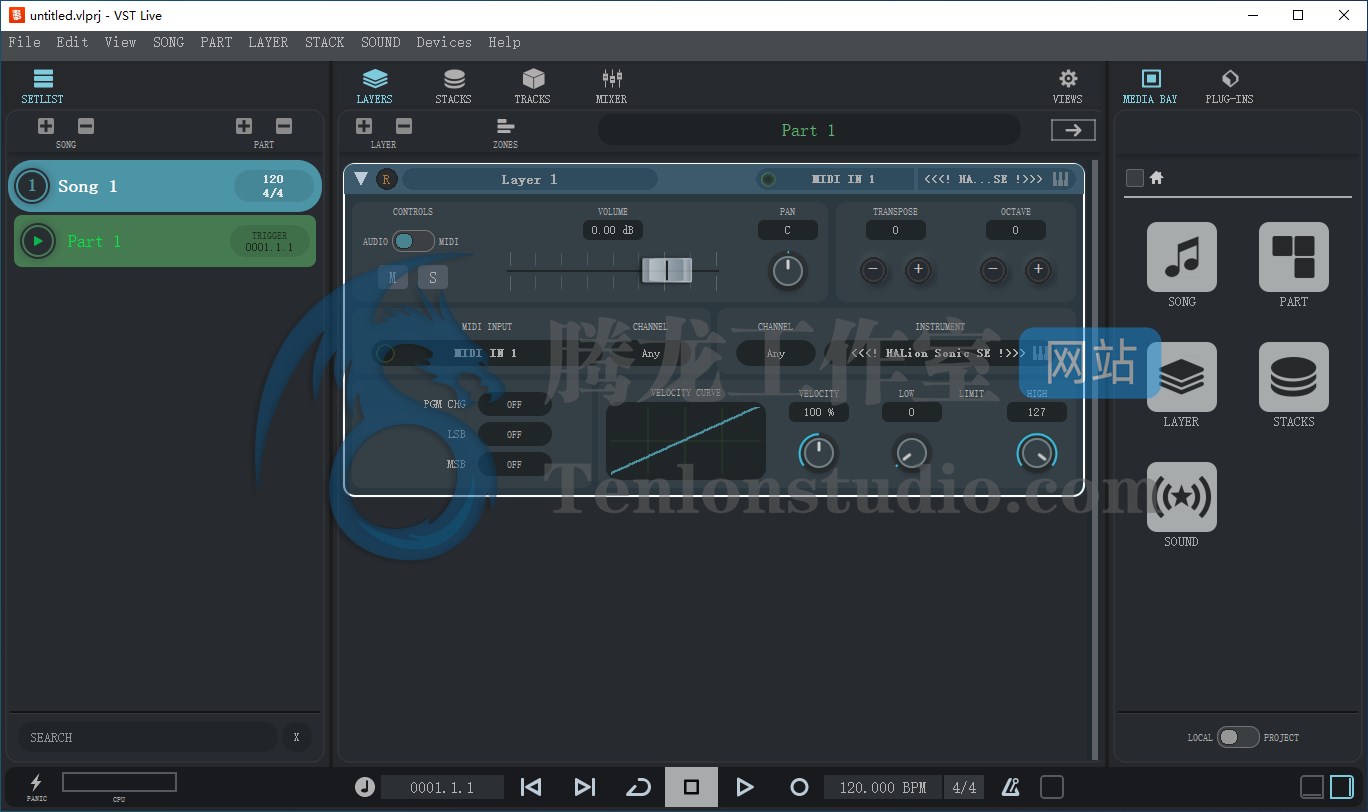Open Song category in Media Bay
The image size is (1368, 812).
pyautogui.click(x=1182, y=257)
